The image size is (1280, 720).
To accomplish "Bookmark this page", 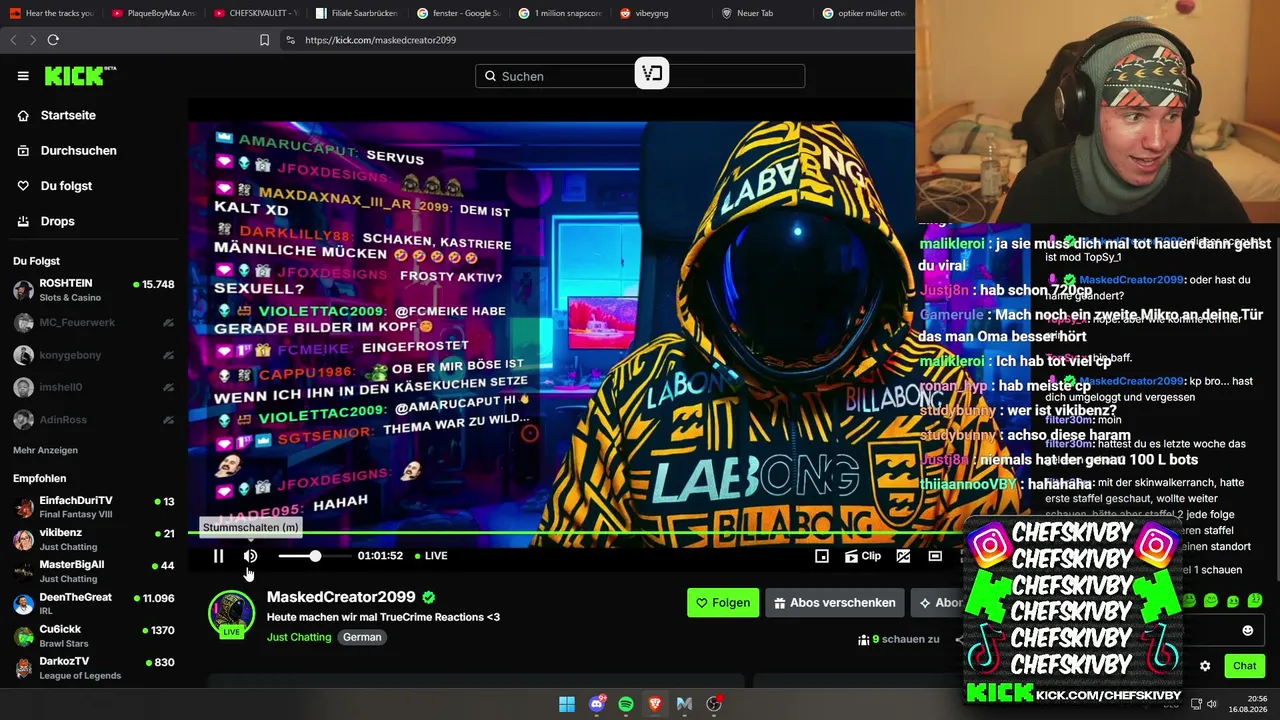I will pyautogui.click(x=265, y=40).
